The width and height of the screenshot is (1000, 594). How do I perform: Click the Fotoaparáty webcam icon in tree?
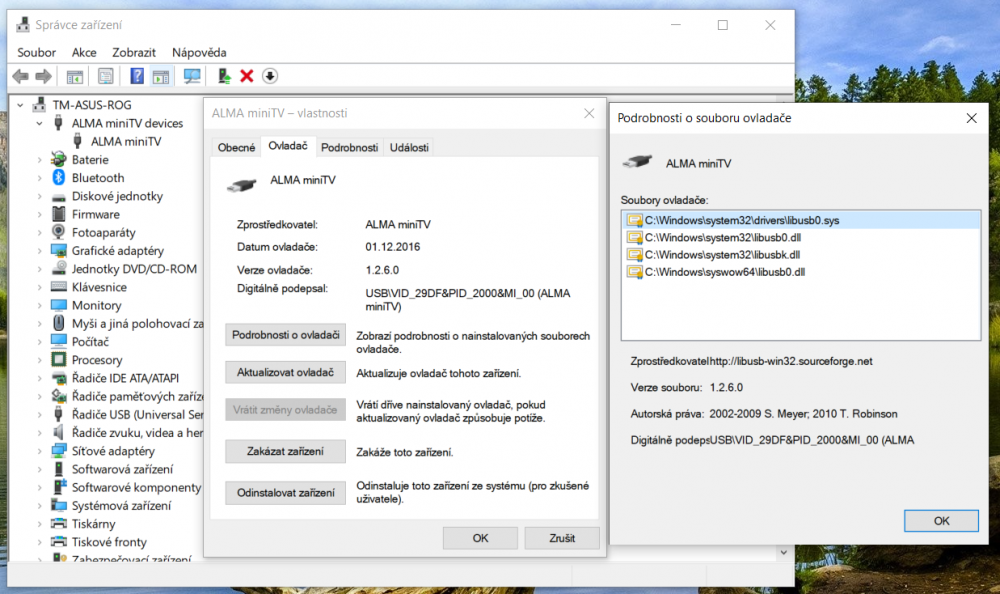tap(59, 232)
